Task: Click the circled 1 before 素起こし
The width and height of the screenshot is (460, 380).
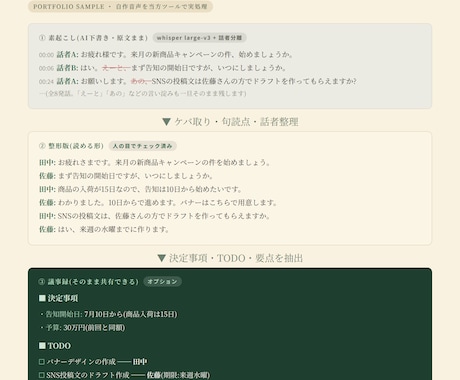Action: 42,38
